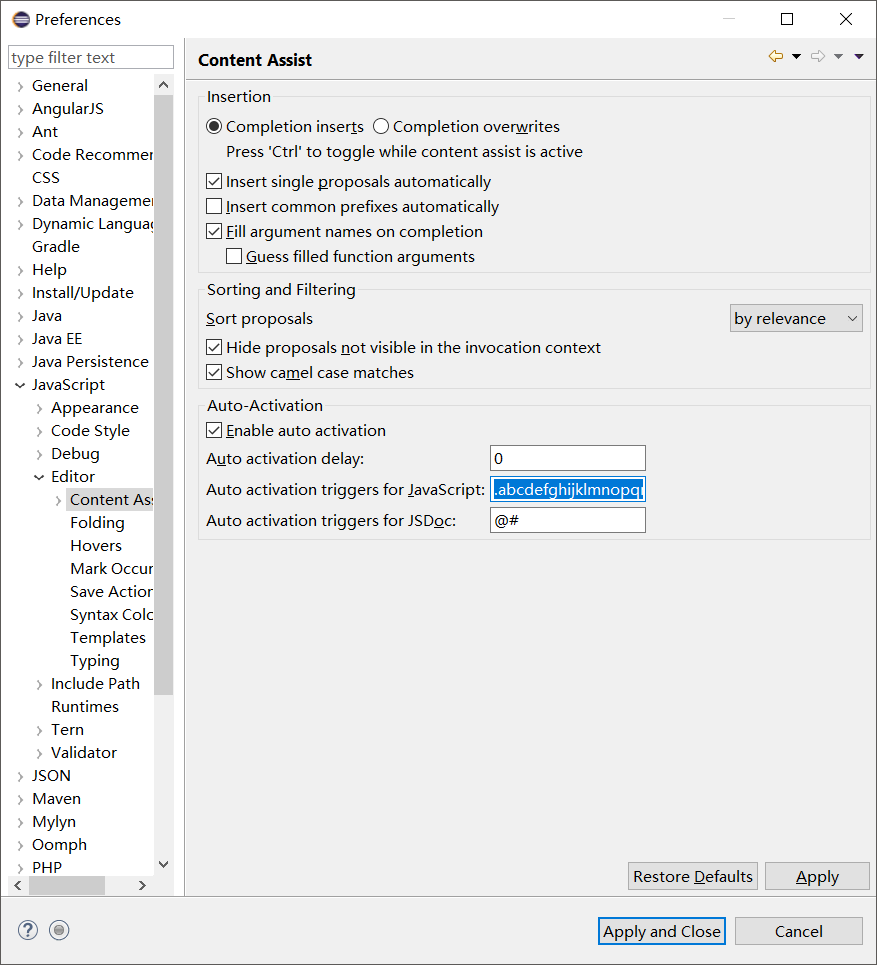The height and width of the screenshot is (965, 877).
Task: Collapse the Editor tree node
Action: coord(39,477)
